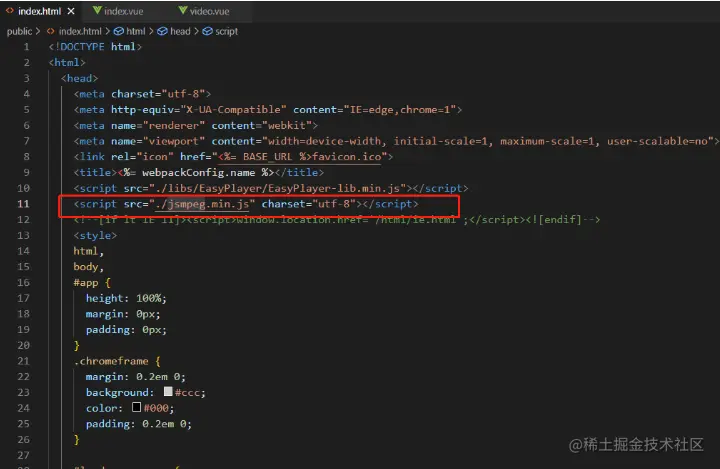The width and height of the screenshot is (720, 469).
Task: Click the 'EasyPlayer-lib.min.js' script path
Action: [x=277, y=188]
